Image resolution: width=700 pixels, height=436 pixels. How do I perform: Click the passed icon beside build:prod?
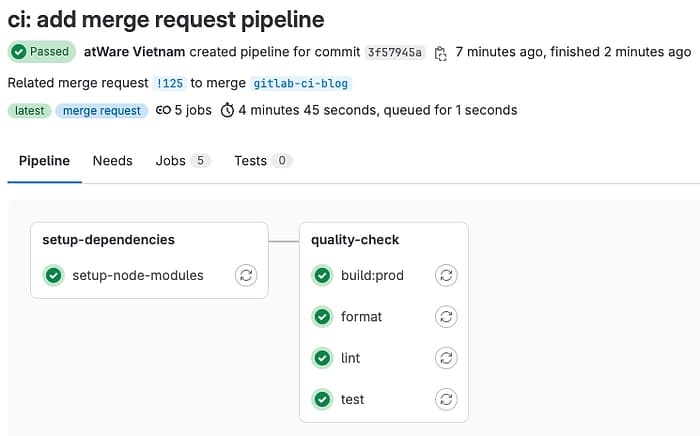point(322,275)
